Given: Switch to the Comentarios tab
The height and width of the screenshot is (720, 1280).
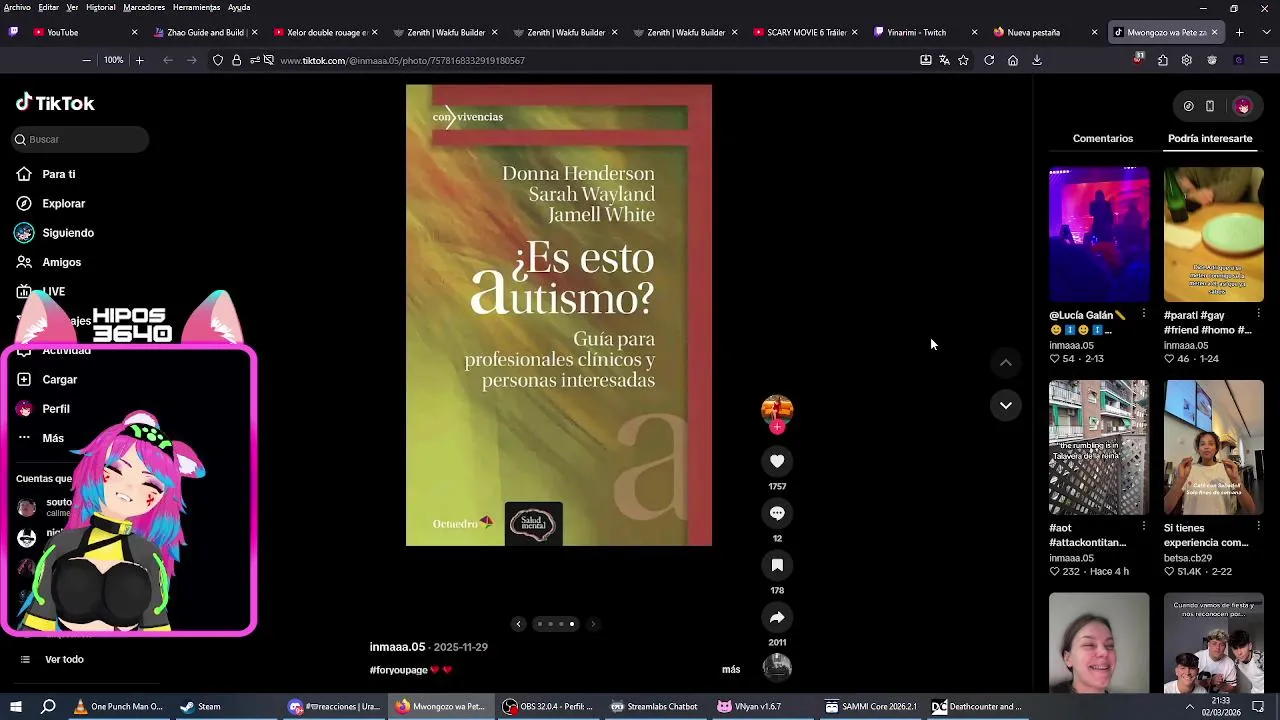Looking at the screenshot, I should coord(1103,139).
